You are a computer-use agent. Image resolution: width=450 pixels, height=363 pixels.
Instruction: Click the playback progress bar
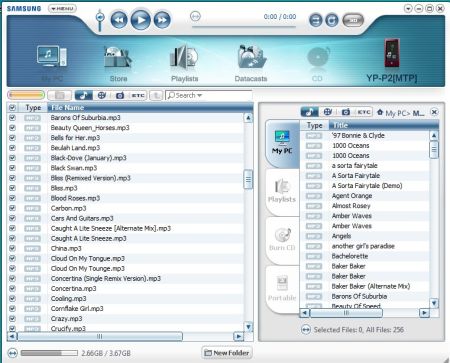coord(244,27)
